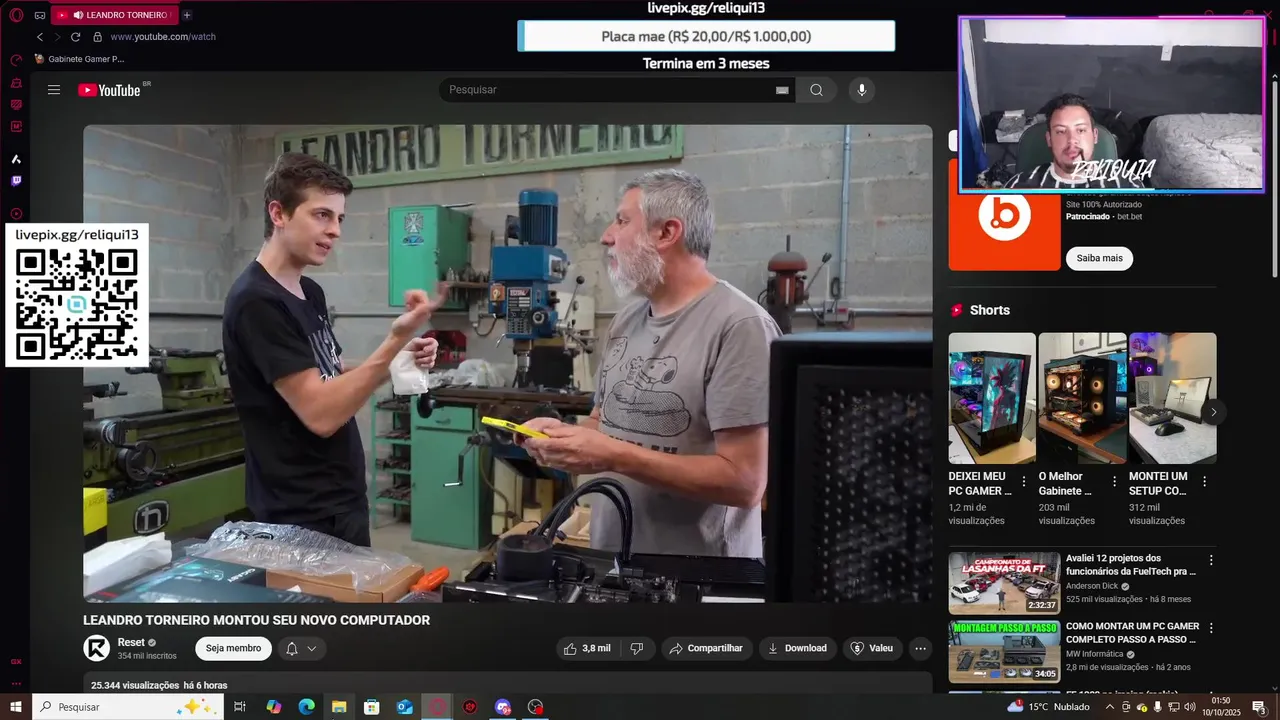The width and height of the screenshot is (1280, 720).
Task: Open options for DEIXEI MEU PC GAMER short
Action: (x=1024, y=482)
